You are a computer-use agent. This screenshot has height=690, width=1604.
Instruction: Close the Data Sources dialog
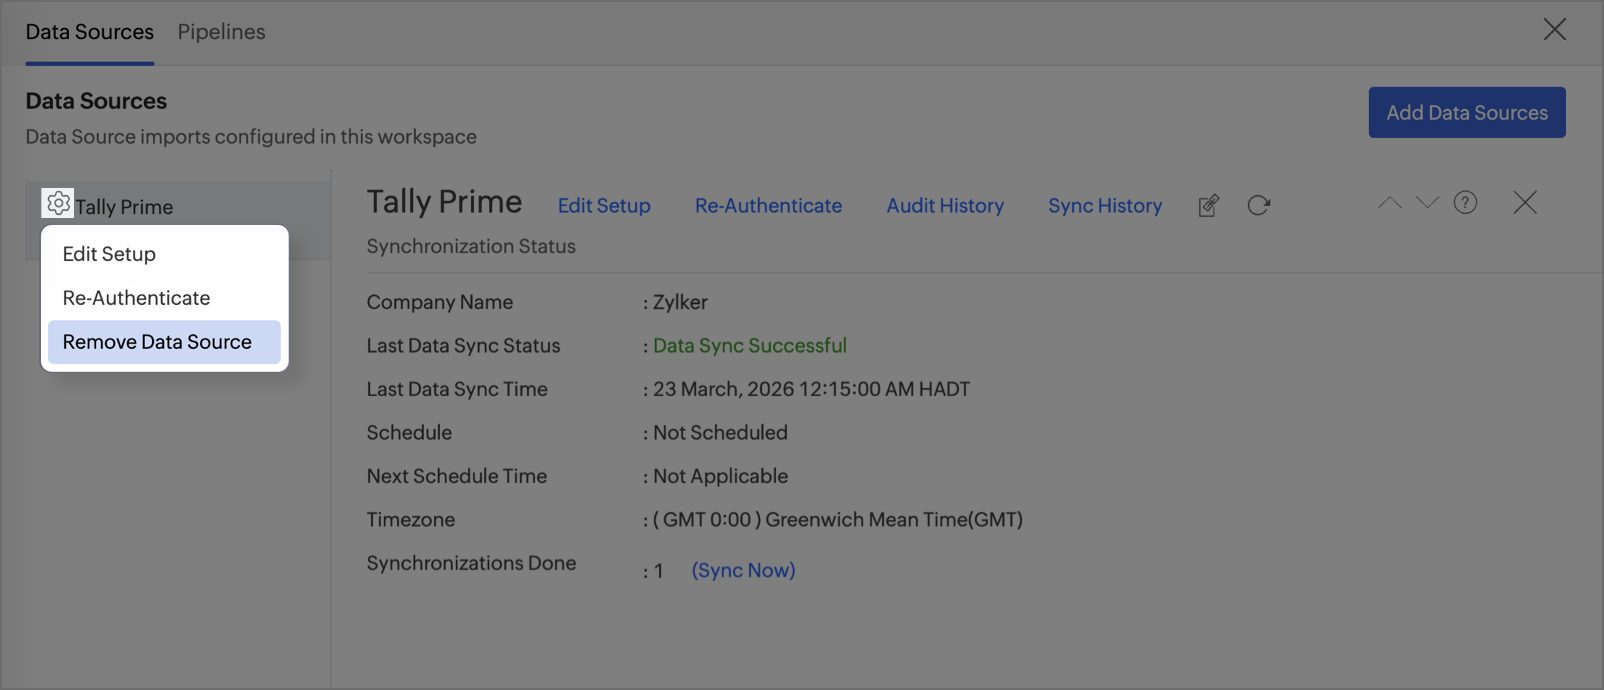coord(1554,30)
